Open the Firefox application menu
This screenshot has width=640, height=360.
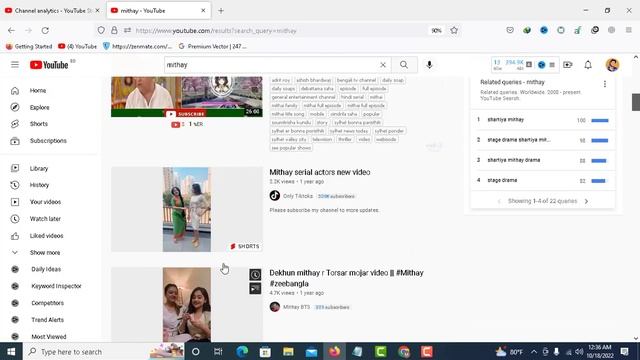pos(629,30)
